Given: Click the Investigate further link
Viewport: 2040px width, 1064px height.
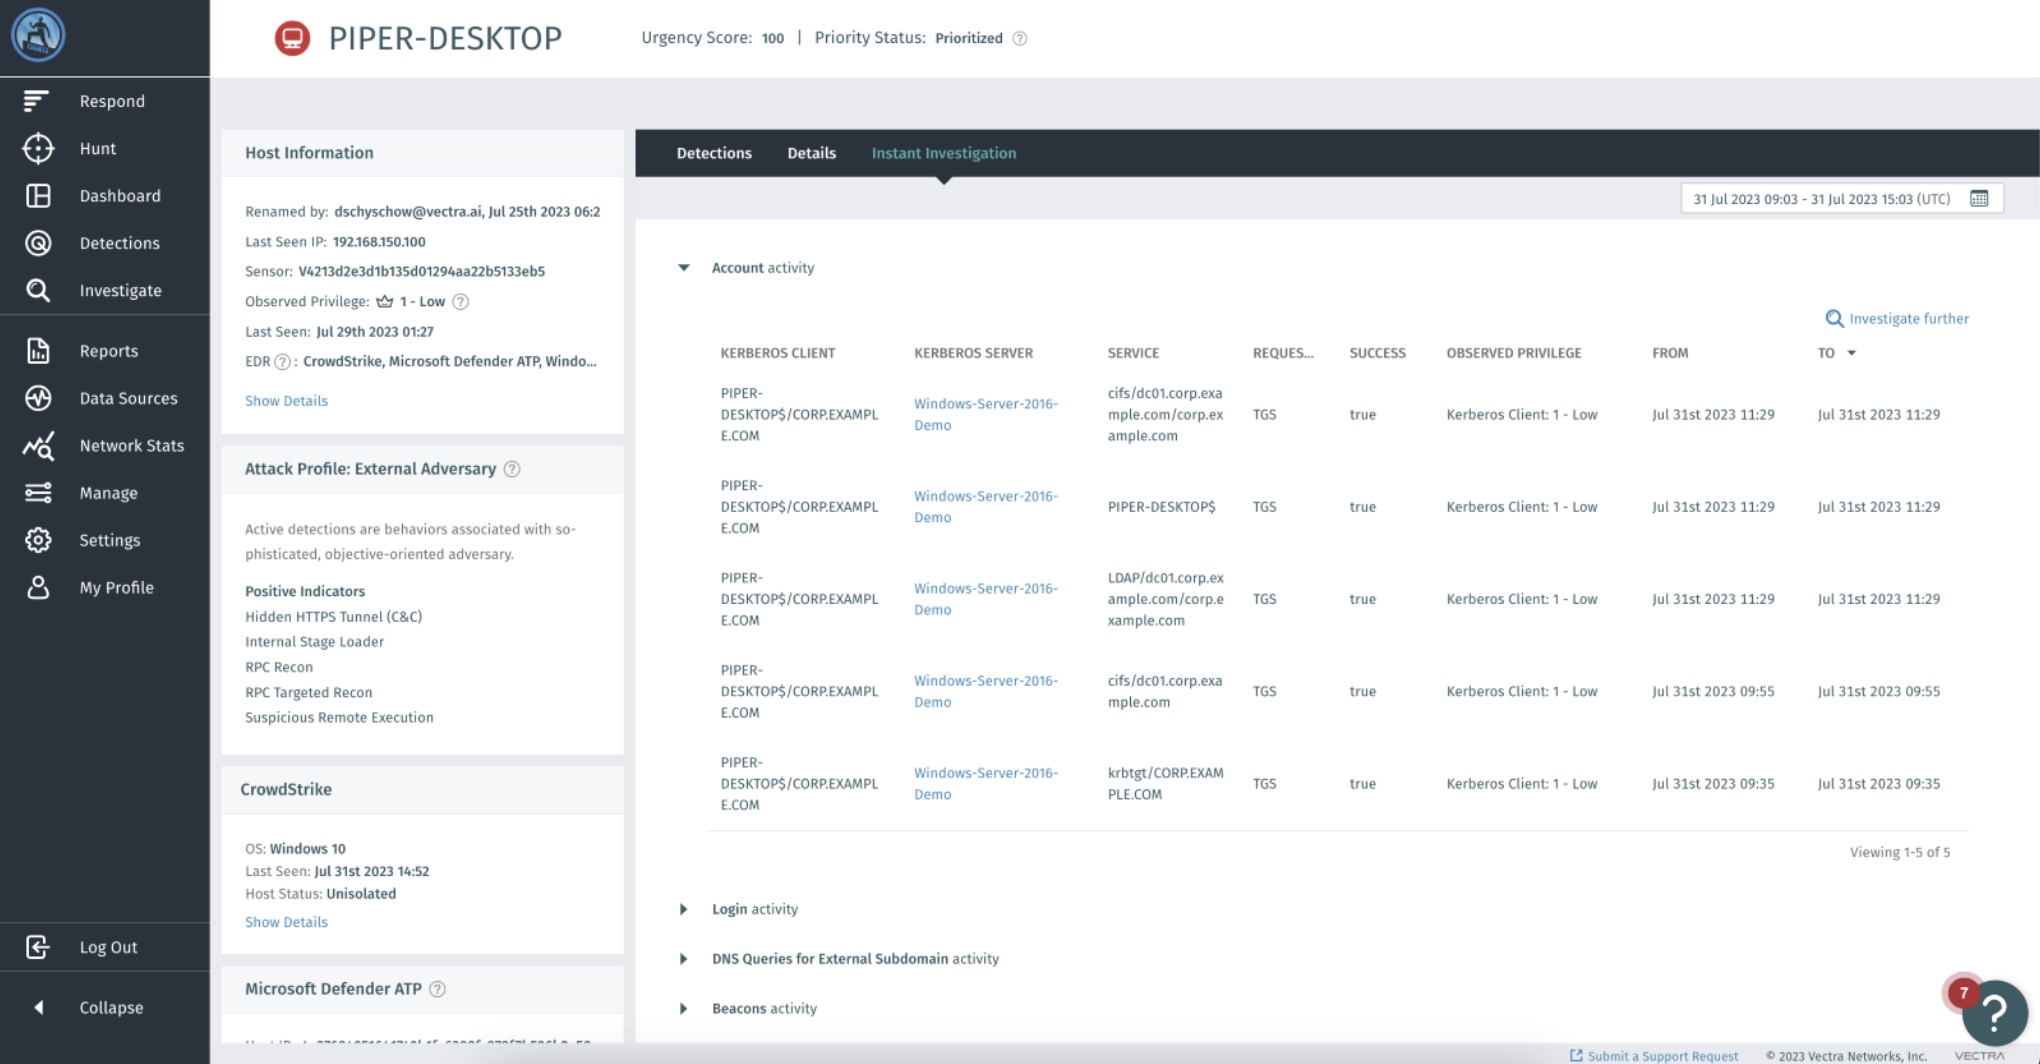Looking at the screenshot, I should click(1908, 318).
